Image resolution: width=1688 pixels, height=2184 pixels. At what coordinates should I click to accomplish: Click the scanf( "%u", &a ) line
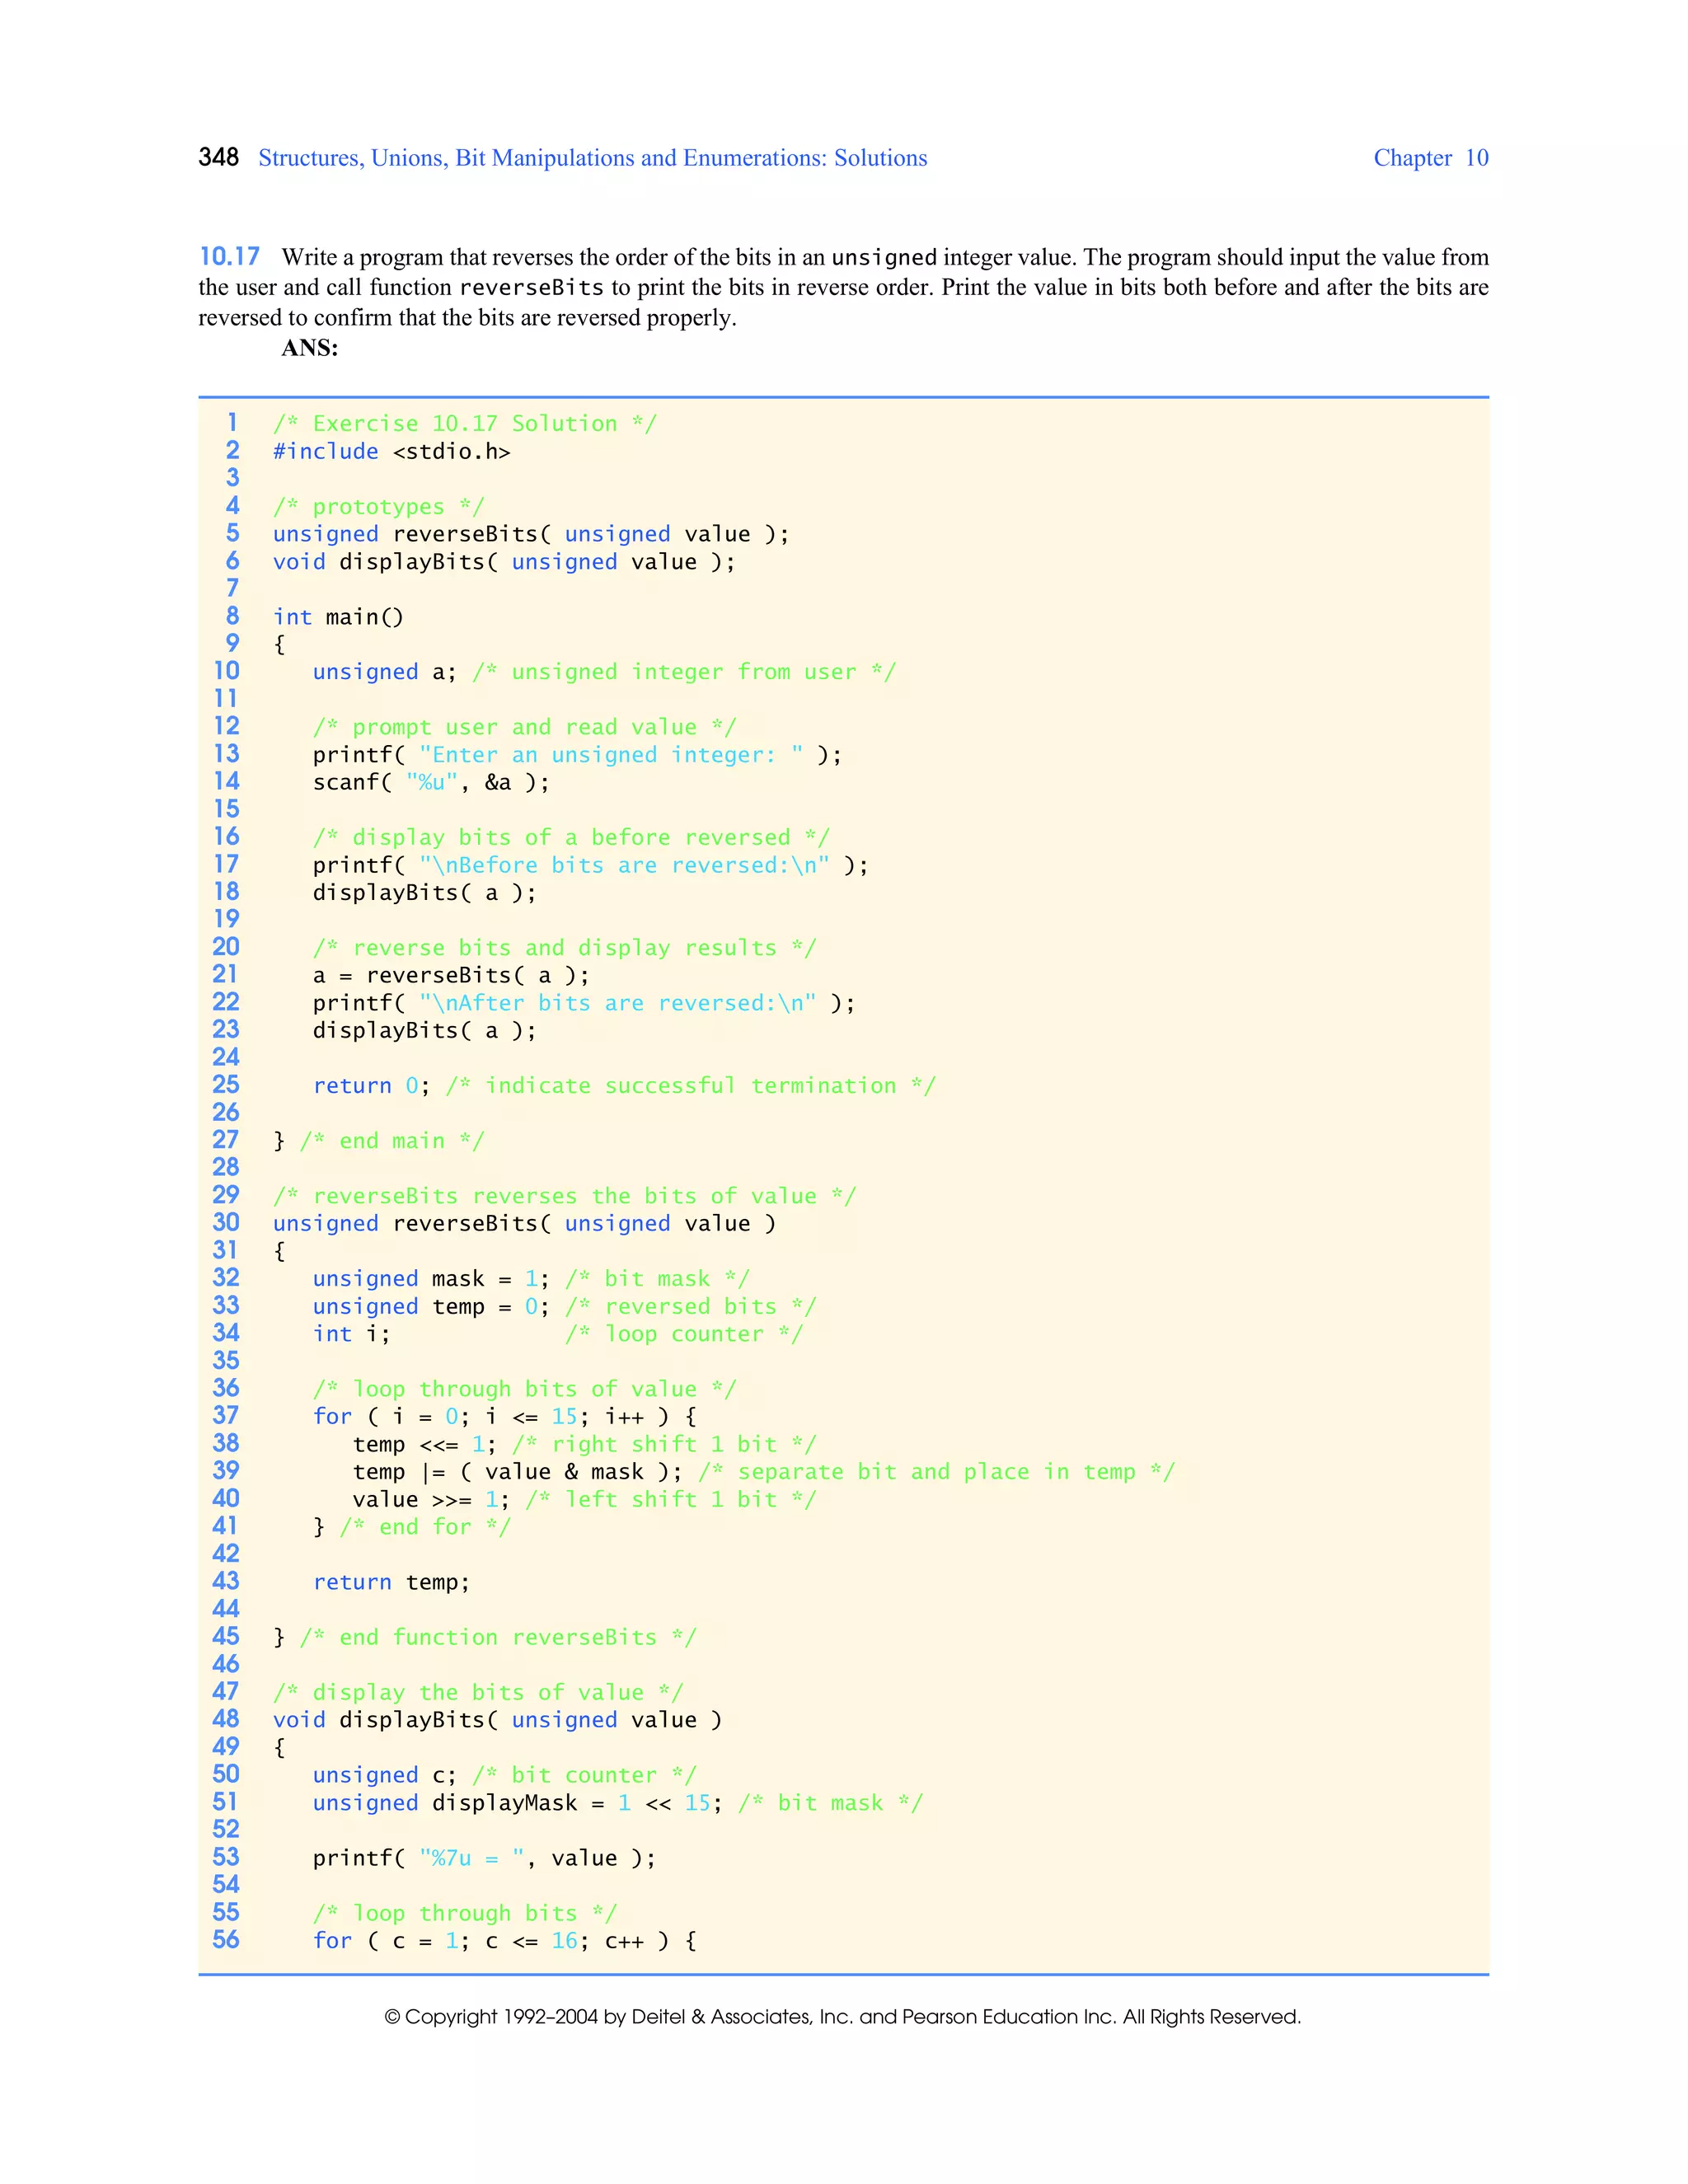431,782
